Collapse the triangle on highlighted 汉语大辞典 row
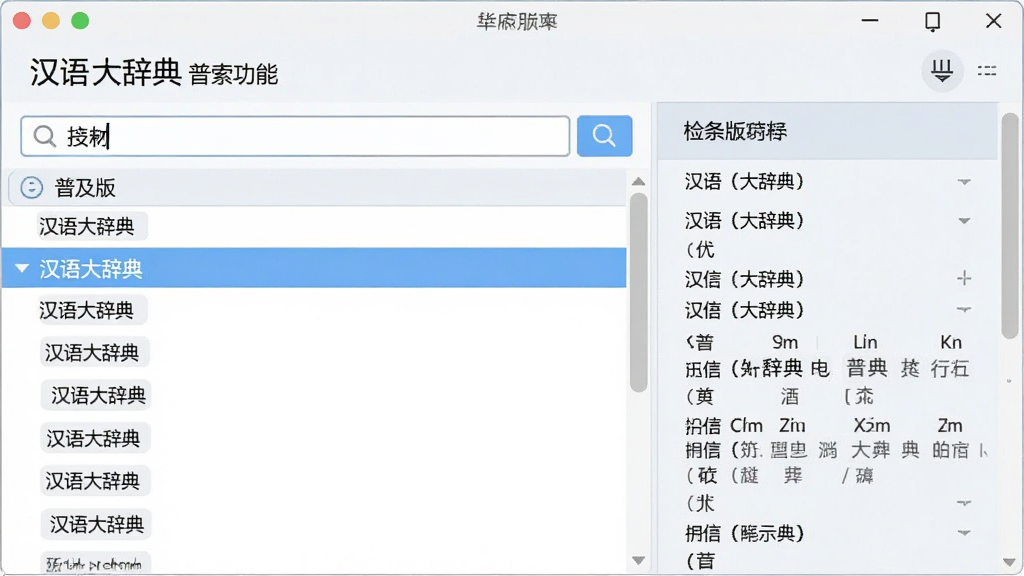The height and width of the screenshot is (576, 1024). pyautogui.click(x=22, y=268)
